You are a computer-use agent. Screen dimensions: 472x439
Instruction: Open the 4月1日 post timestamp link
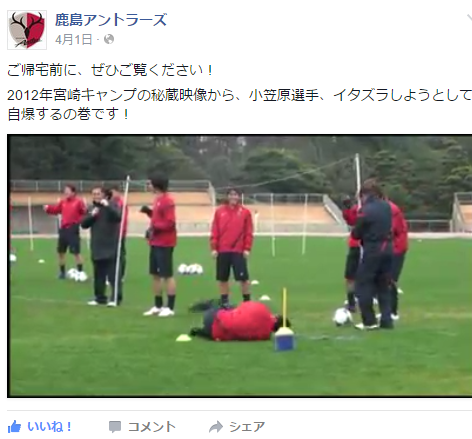(74, 39)
